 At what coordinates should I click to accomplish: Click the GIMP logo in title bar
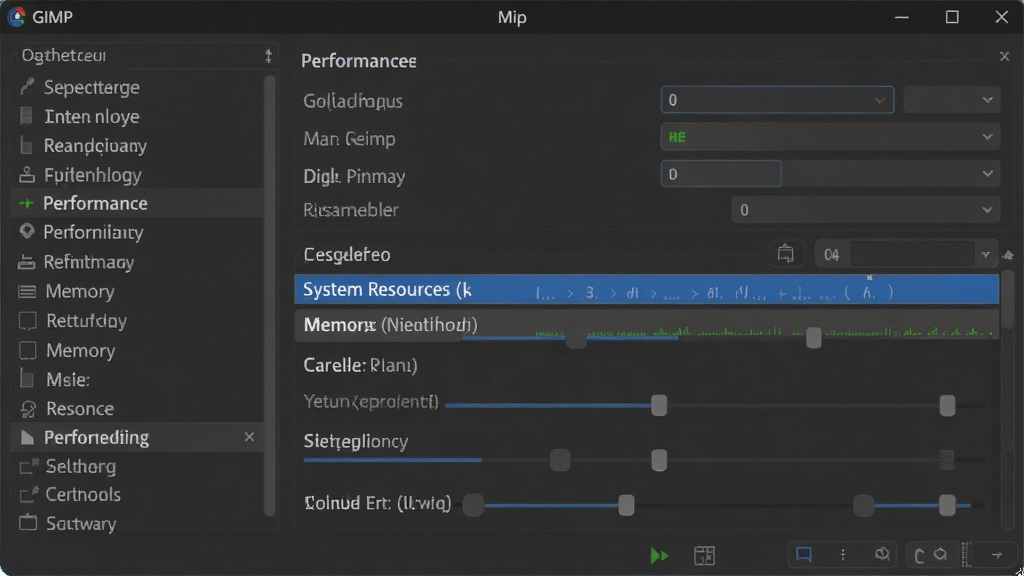click(x=16, y=17)
